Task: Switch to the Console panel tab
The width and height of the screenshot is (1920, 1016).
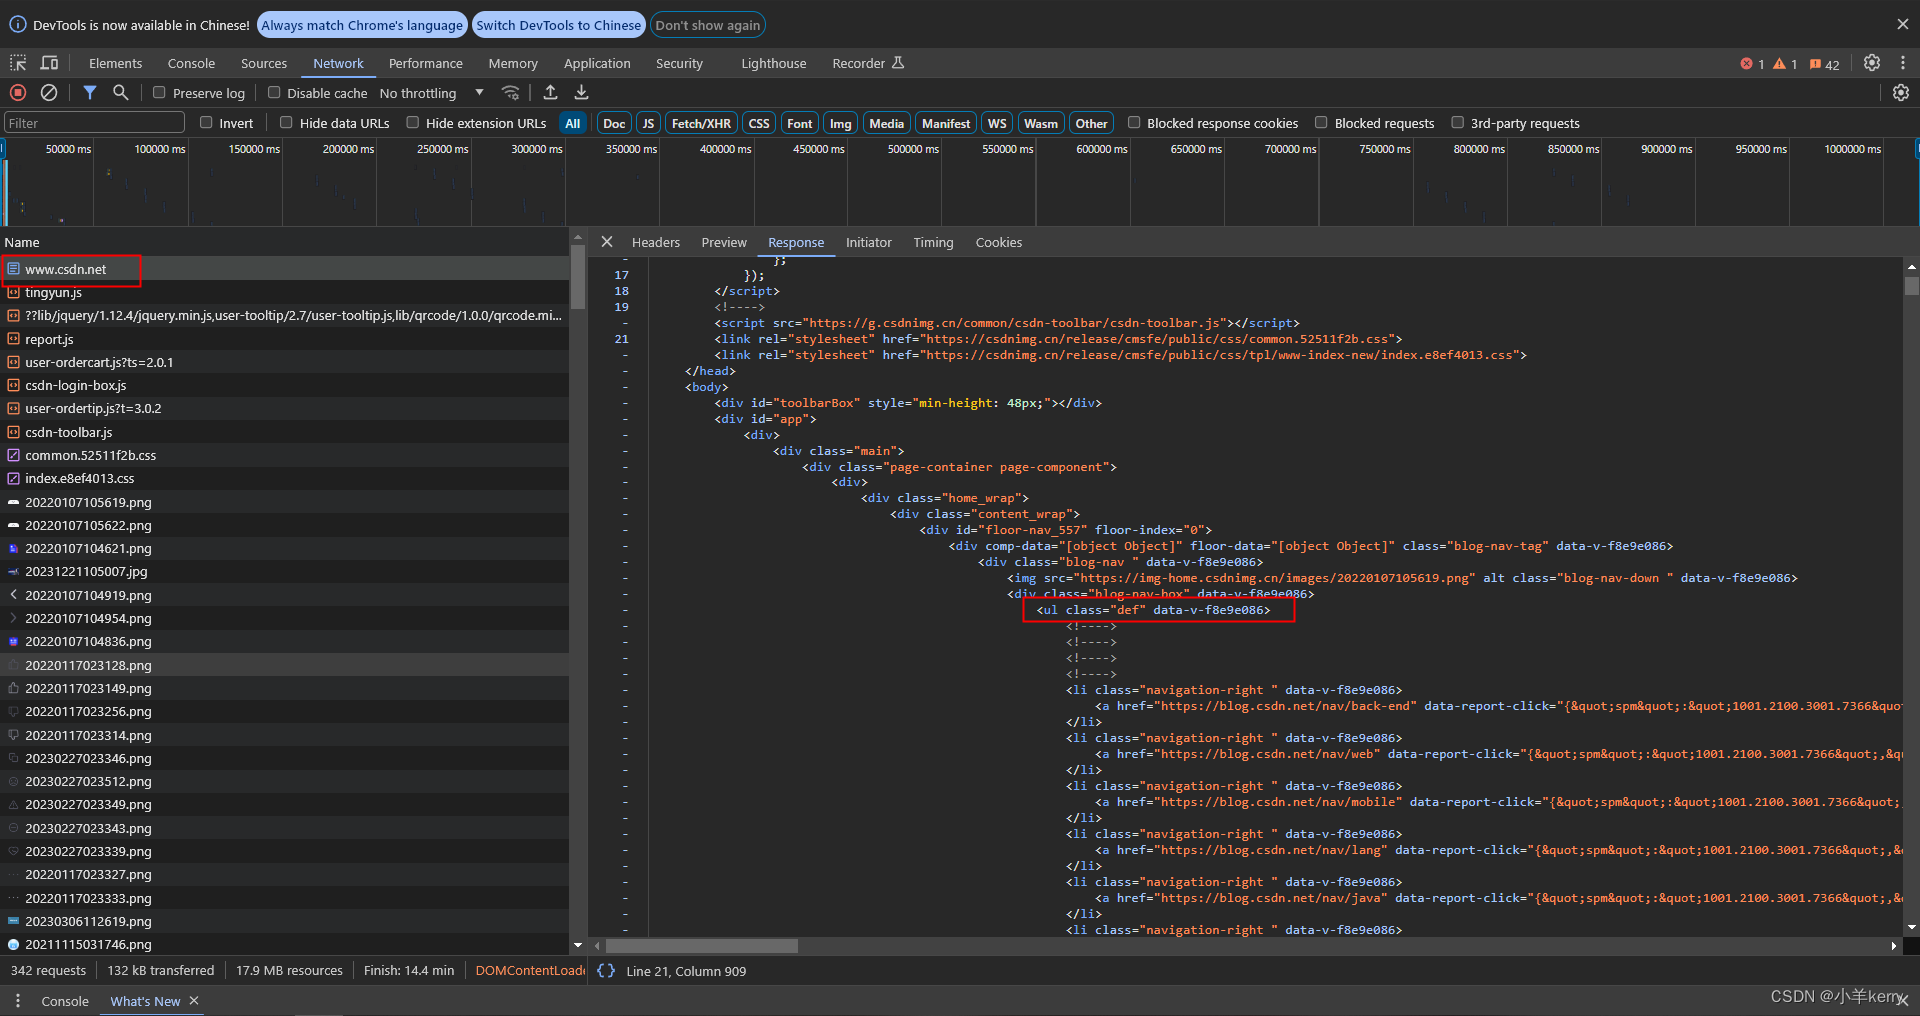Action: tap(191, 63)
